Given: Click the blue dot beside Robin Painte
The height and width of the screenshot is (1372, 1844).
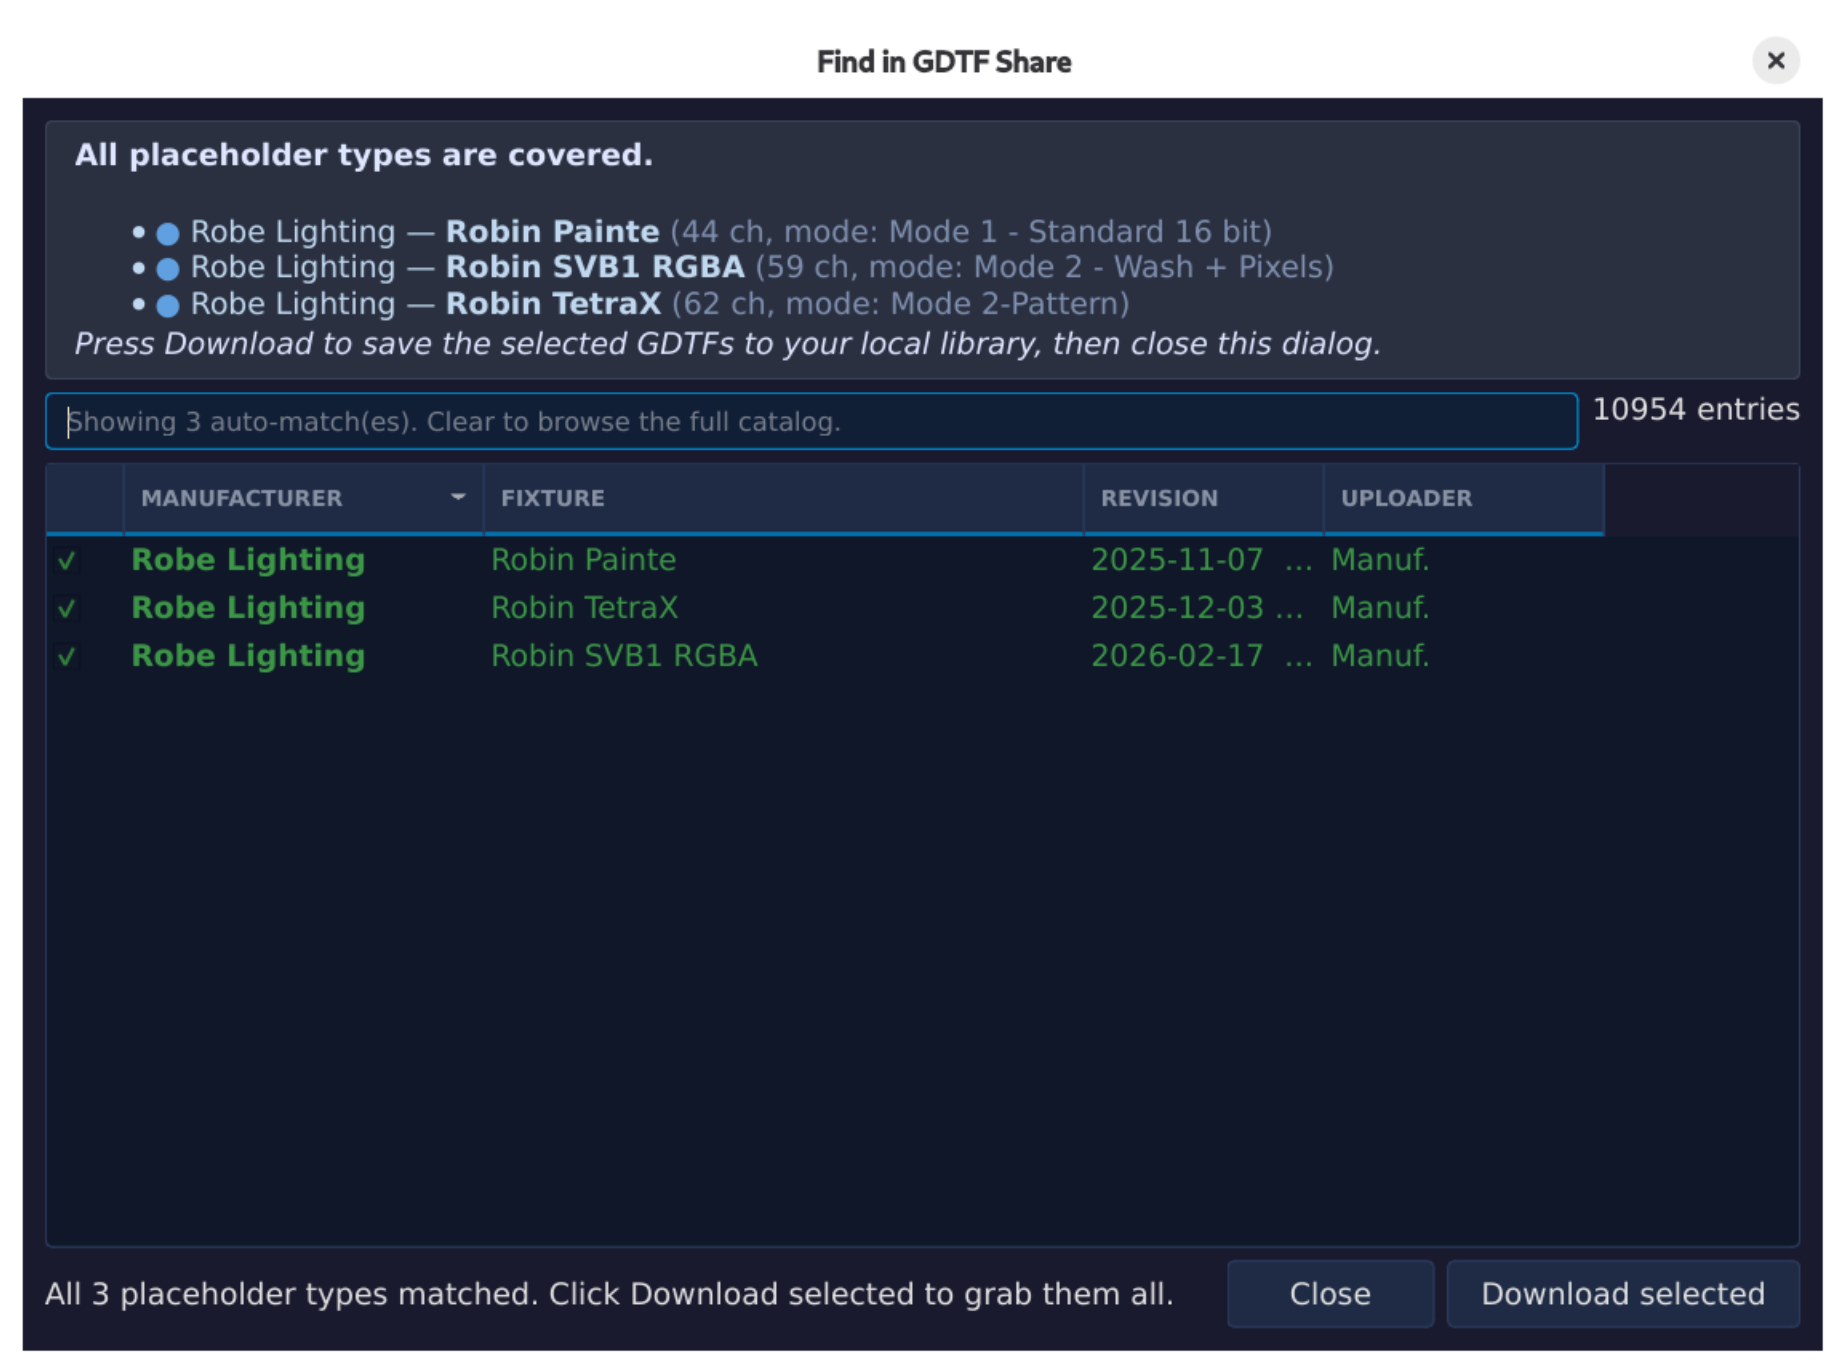Looking at the screenshot, I should coord(168,233).
